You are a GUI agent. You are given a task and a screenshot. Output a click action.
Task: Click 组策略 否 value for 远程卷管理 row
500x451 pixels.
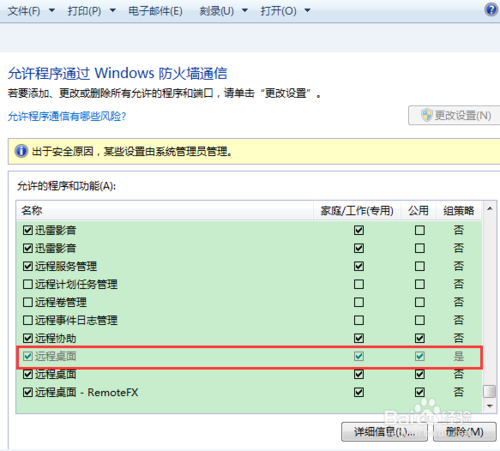[459, 302]
